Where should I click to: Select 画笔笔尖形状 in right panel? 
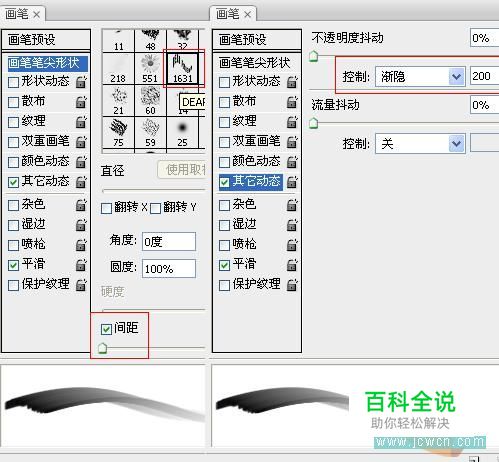[255, 63]
